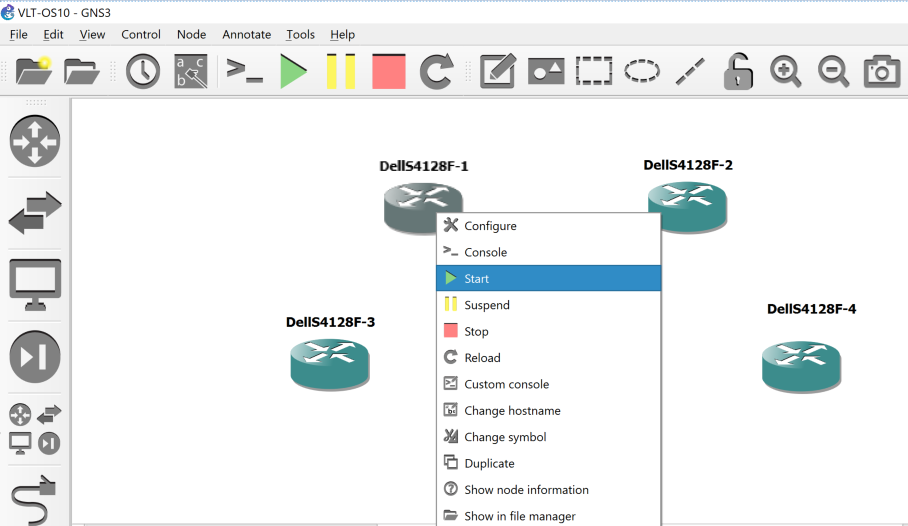Open the File menu
Screen dimensions: 908x526
click(x=19, y=35)
